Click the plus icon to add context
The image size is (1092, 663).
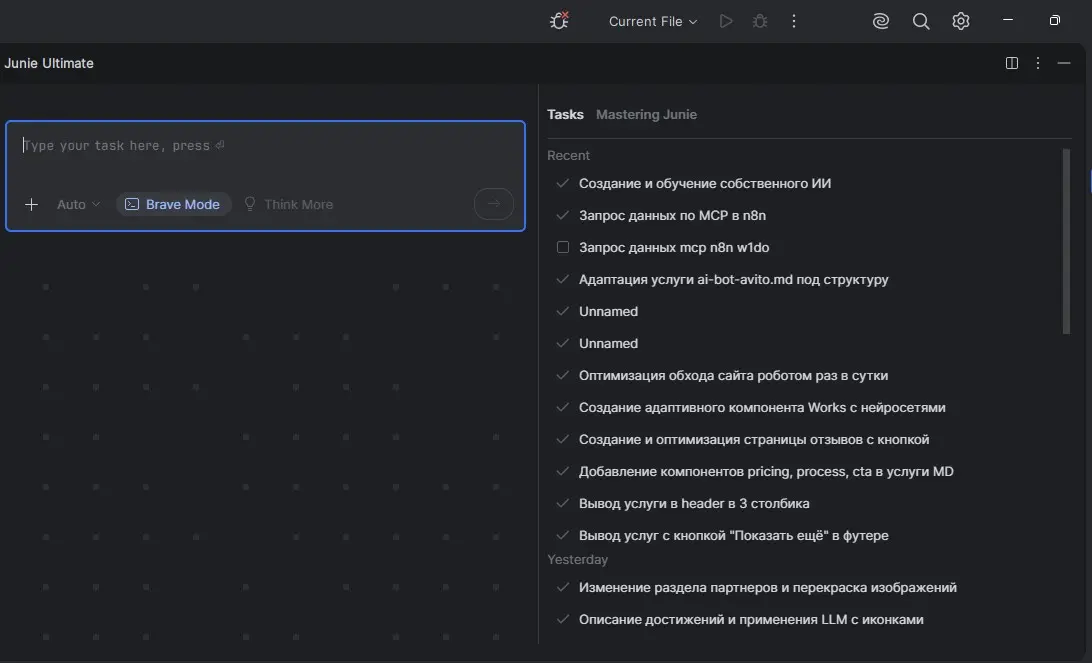coord(31,204)
